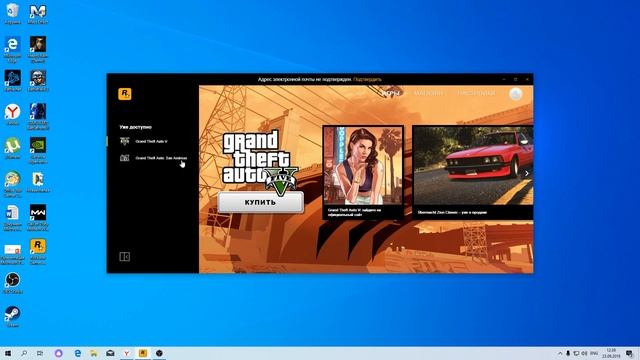640x360 pixels.
Task: Open Edge from the taskbar
Action: click(78, 353)
